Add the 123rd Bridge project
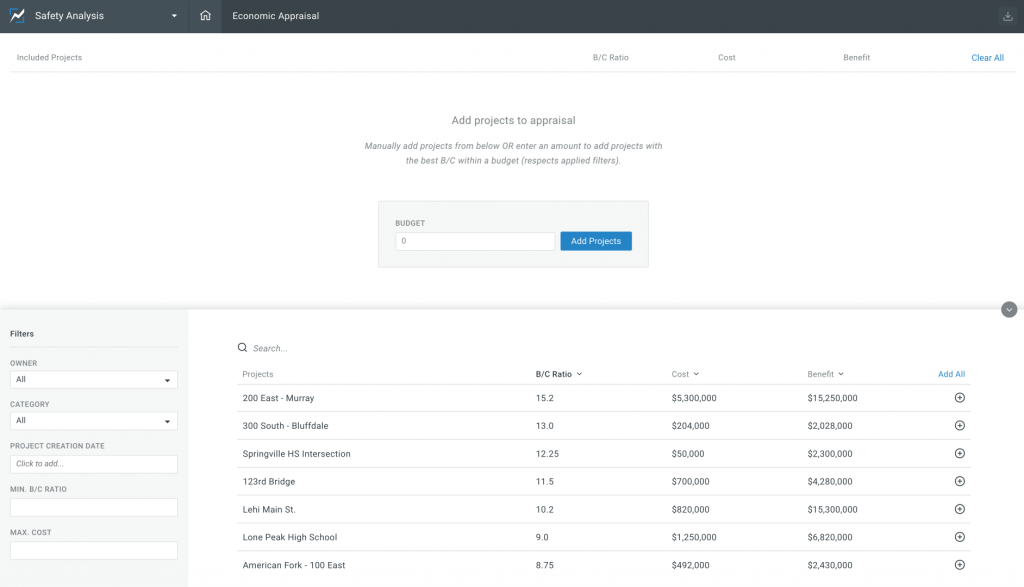The image size is (1024, 587). (959, 482)
